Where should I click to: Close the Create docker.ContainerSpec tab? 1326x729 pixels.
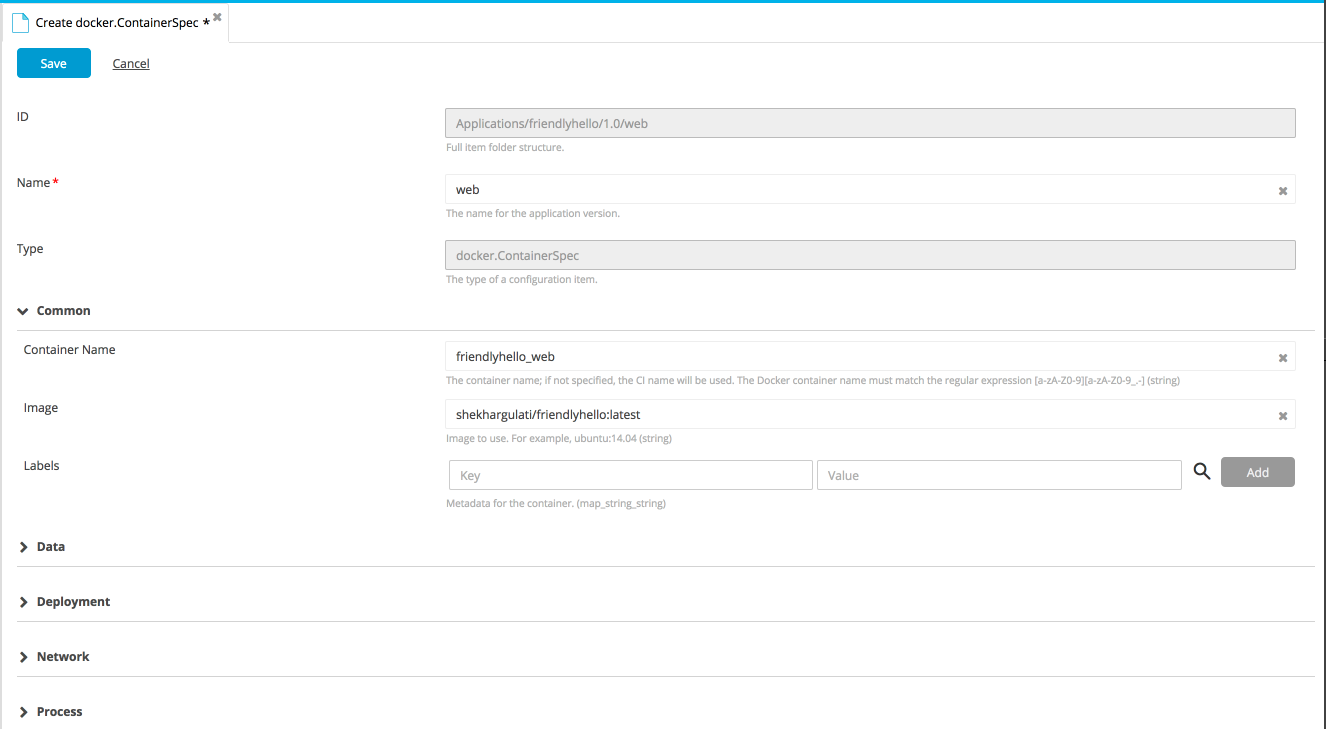[217, 17]
